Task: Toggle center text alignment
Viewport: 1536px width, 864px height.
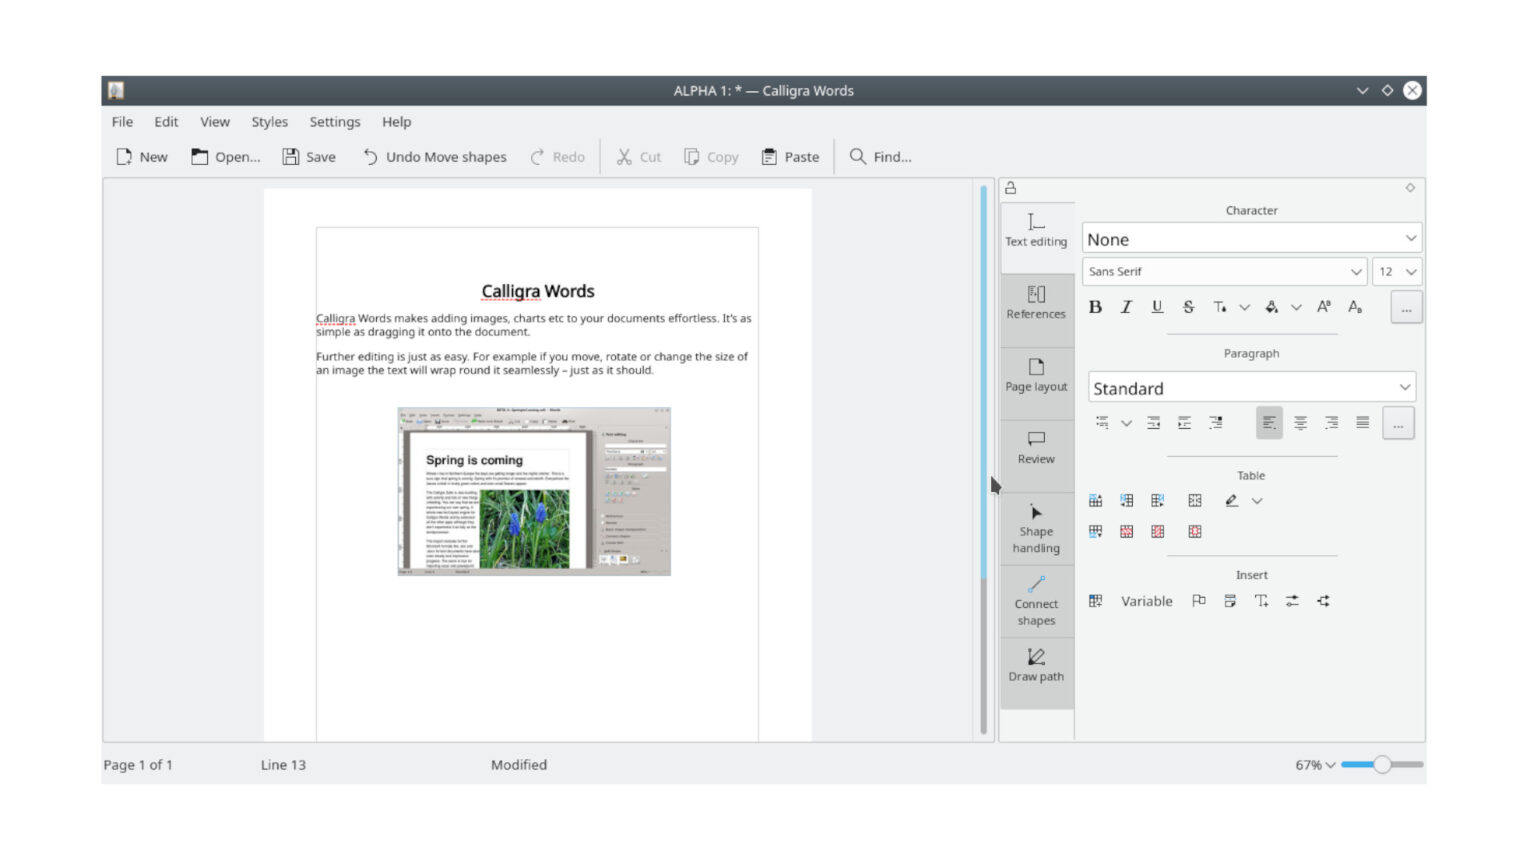Action: (1300, 422)
